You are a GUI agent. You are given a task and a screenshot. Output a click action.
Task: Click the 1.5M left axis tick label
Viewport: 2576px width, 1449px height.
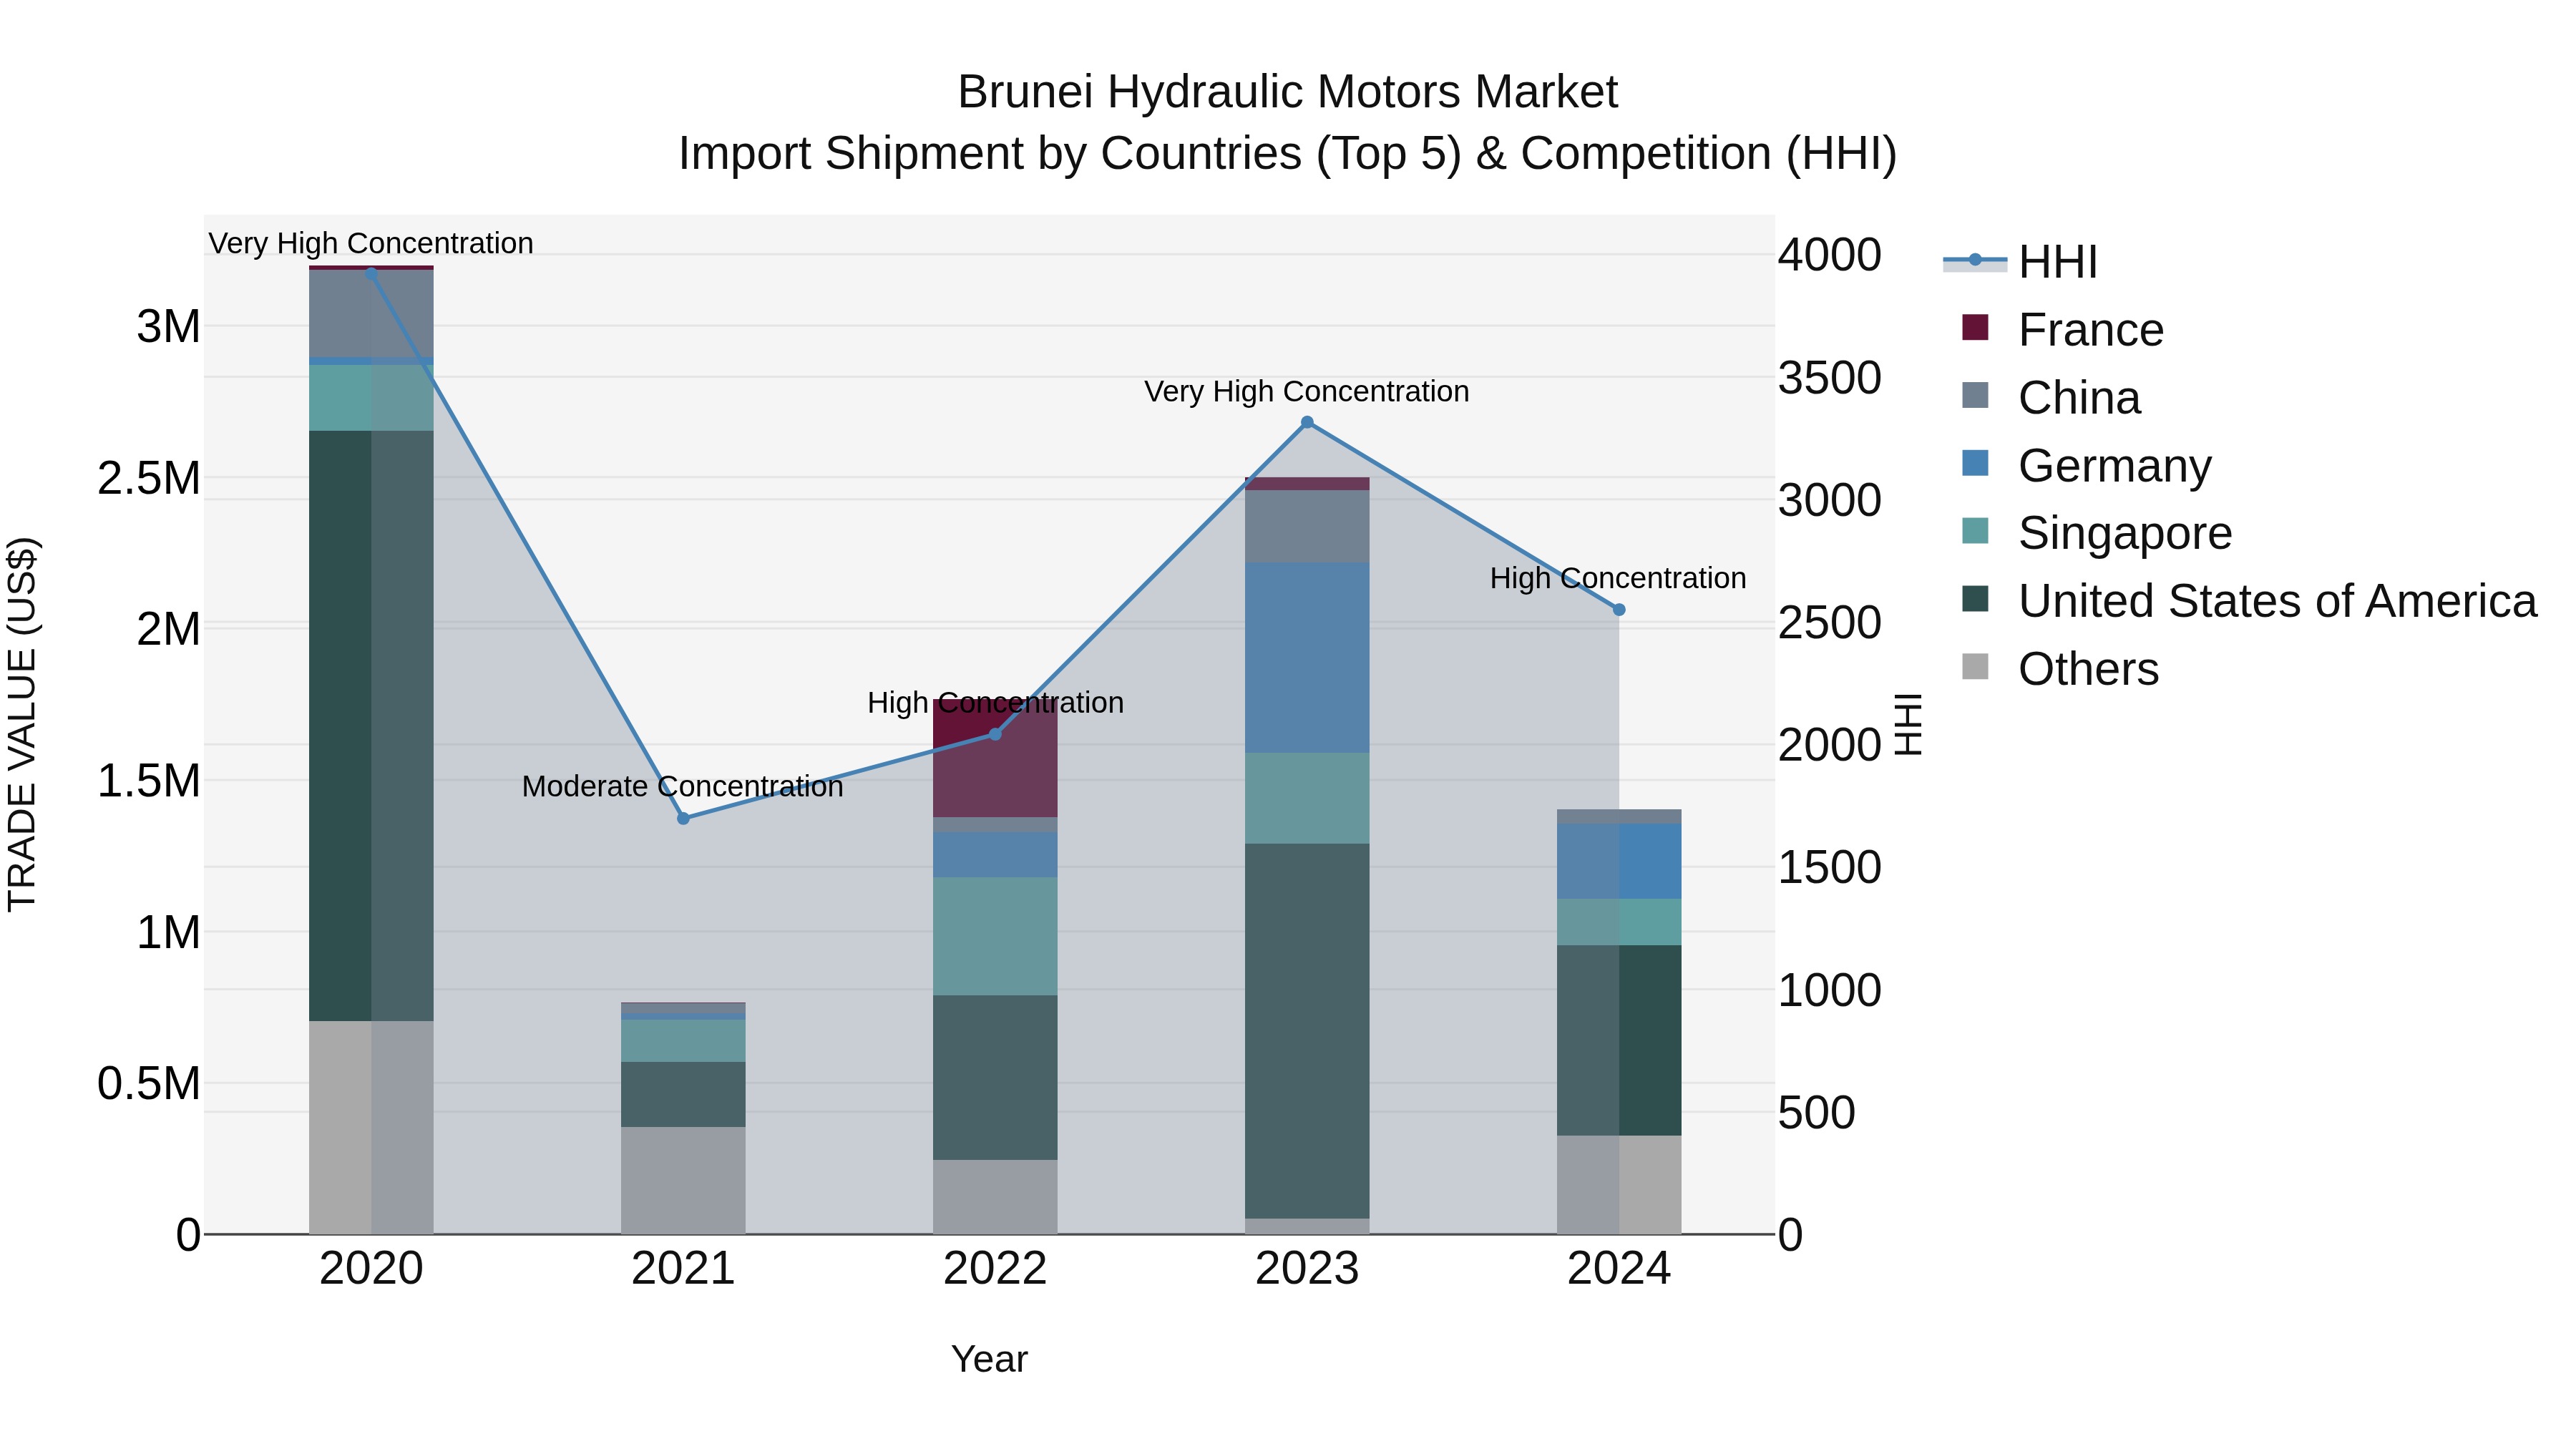click(x=149, y=780)
